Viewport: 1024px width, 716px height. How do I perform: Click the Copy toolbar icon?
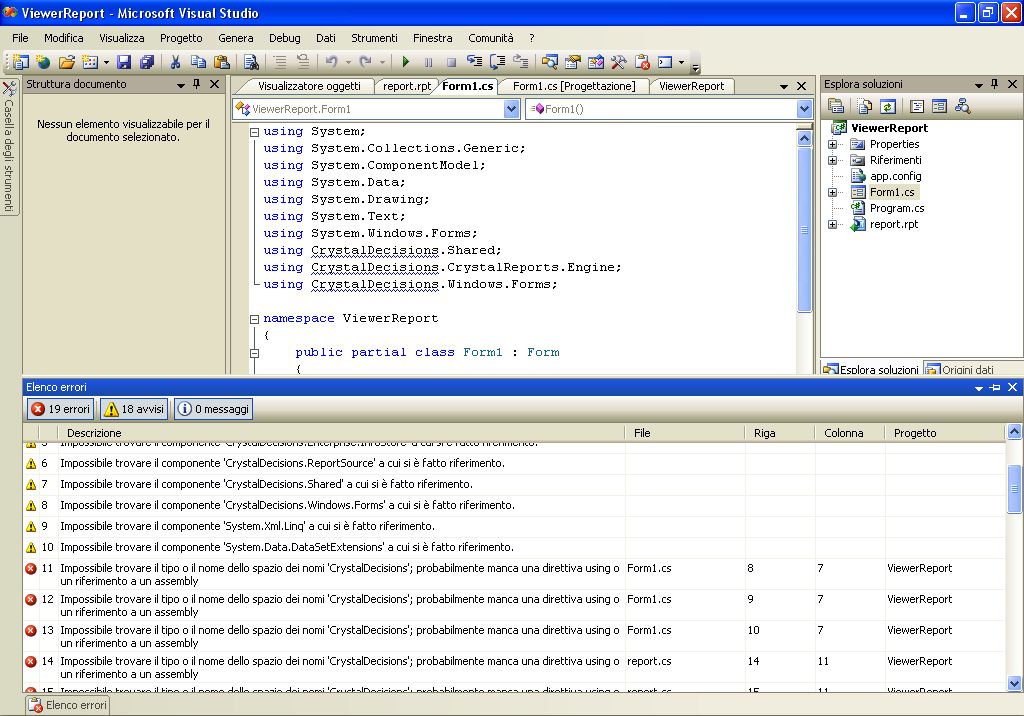pyautogui.click(x=199, y=62)
